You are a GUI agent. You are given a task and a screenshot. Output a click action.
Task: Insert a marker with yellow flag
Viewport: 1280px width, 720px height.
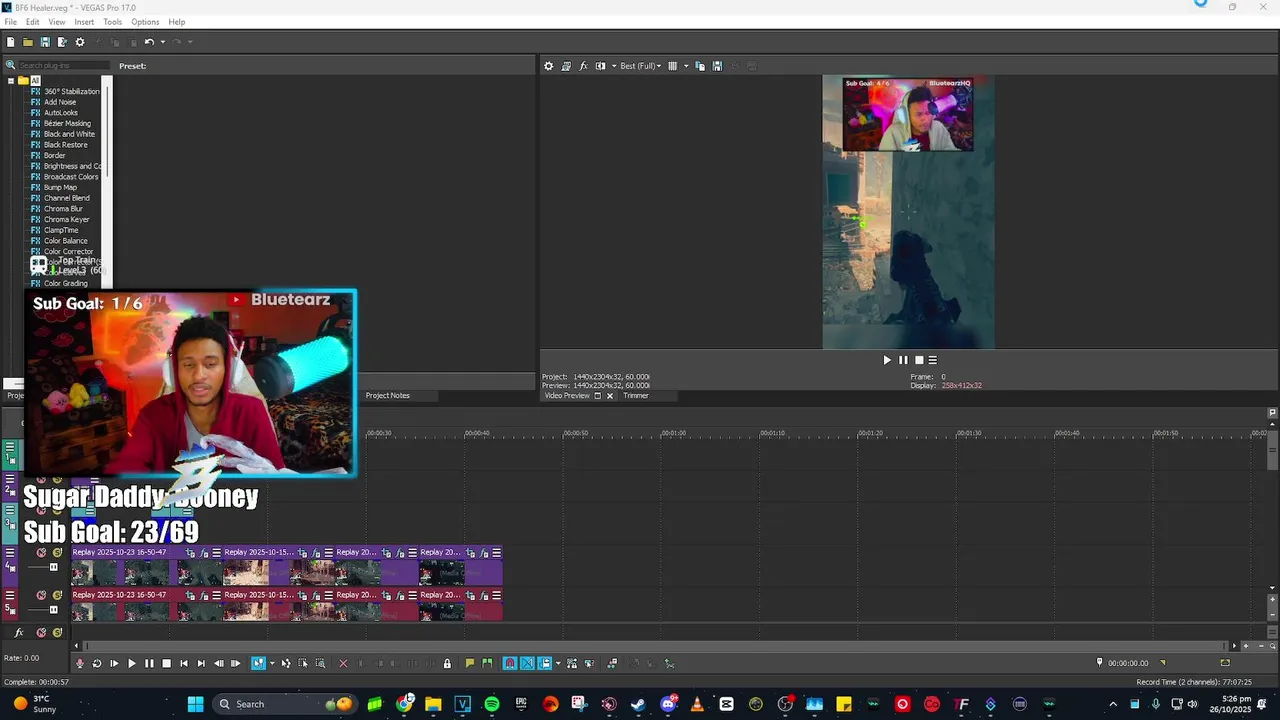tap(469, 663)
